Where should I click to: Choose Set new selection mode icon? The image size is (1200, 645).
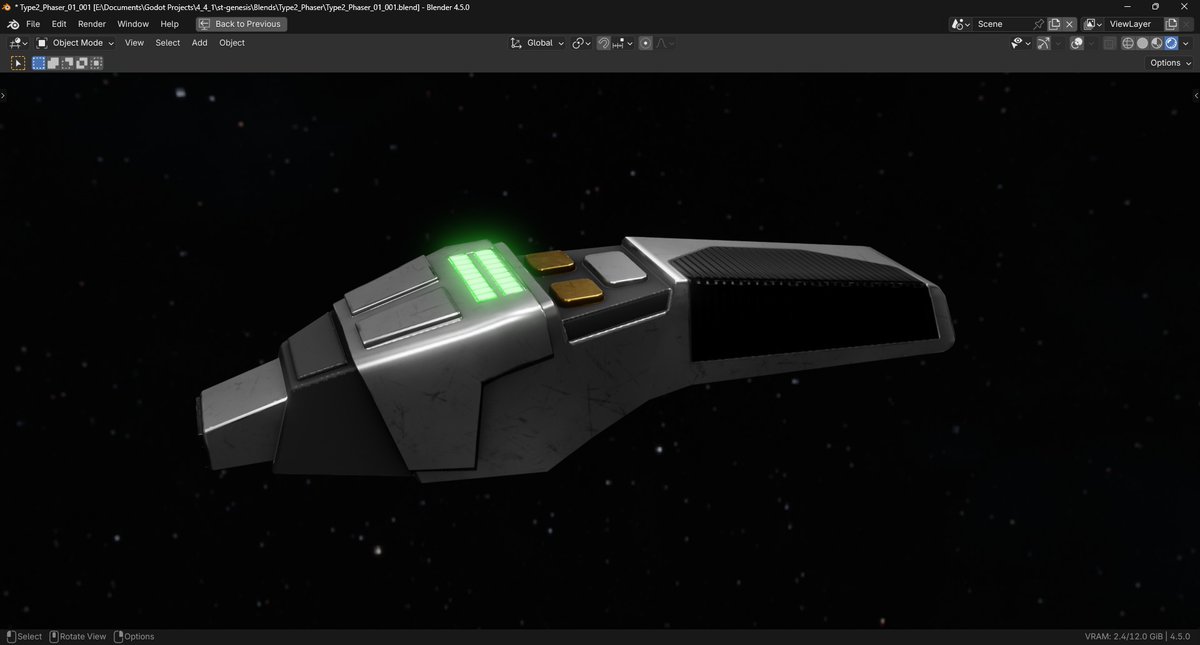coord(39,63)
